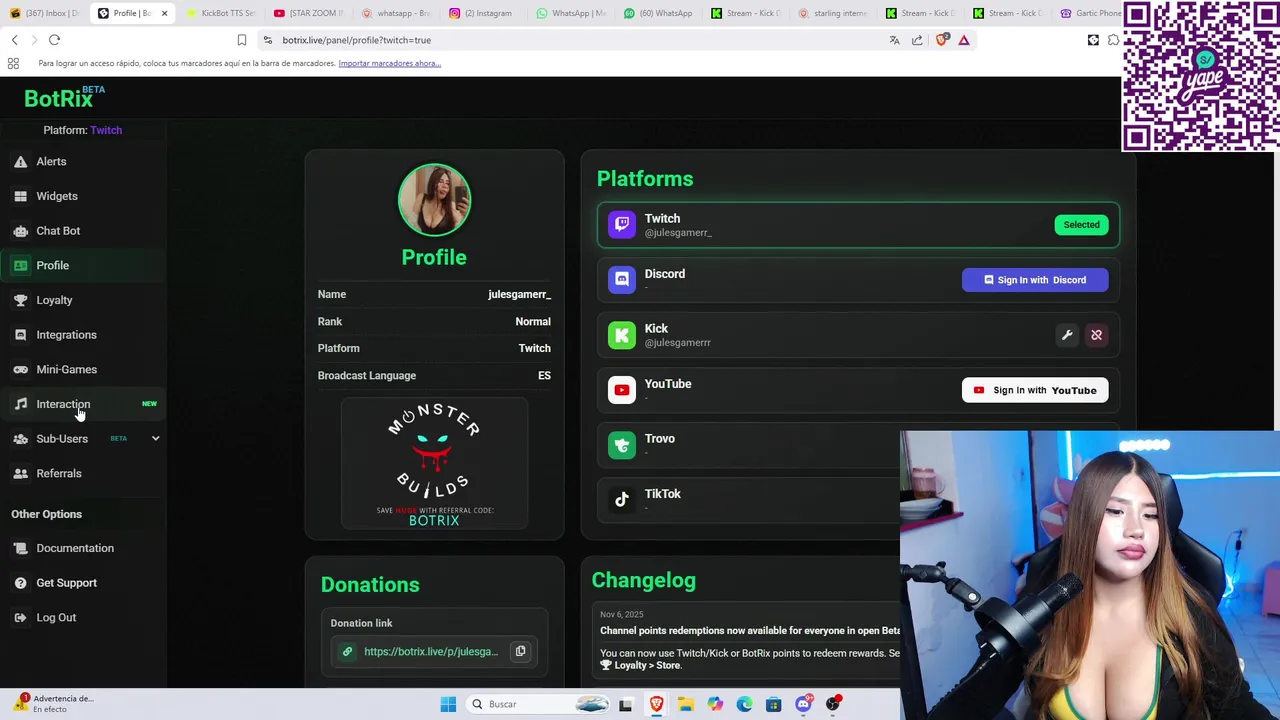
Task: Click the Changelog heading
Action: (643, 580)
